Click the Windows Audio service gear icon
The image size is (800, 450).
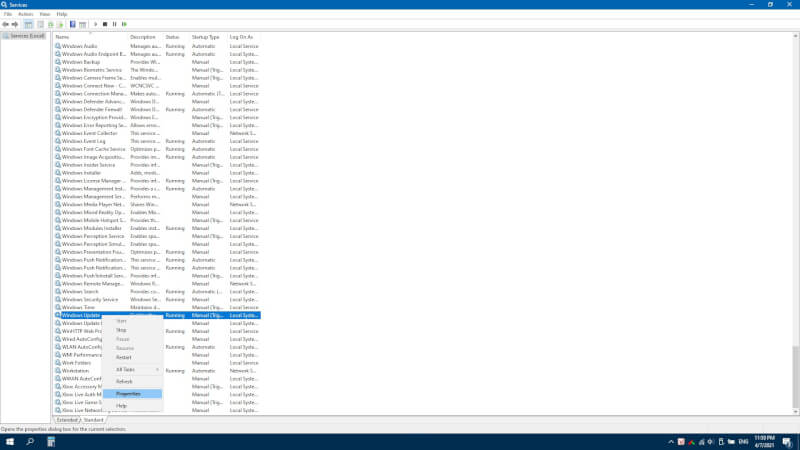click(x=58, y=46)
